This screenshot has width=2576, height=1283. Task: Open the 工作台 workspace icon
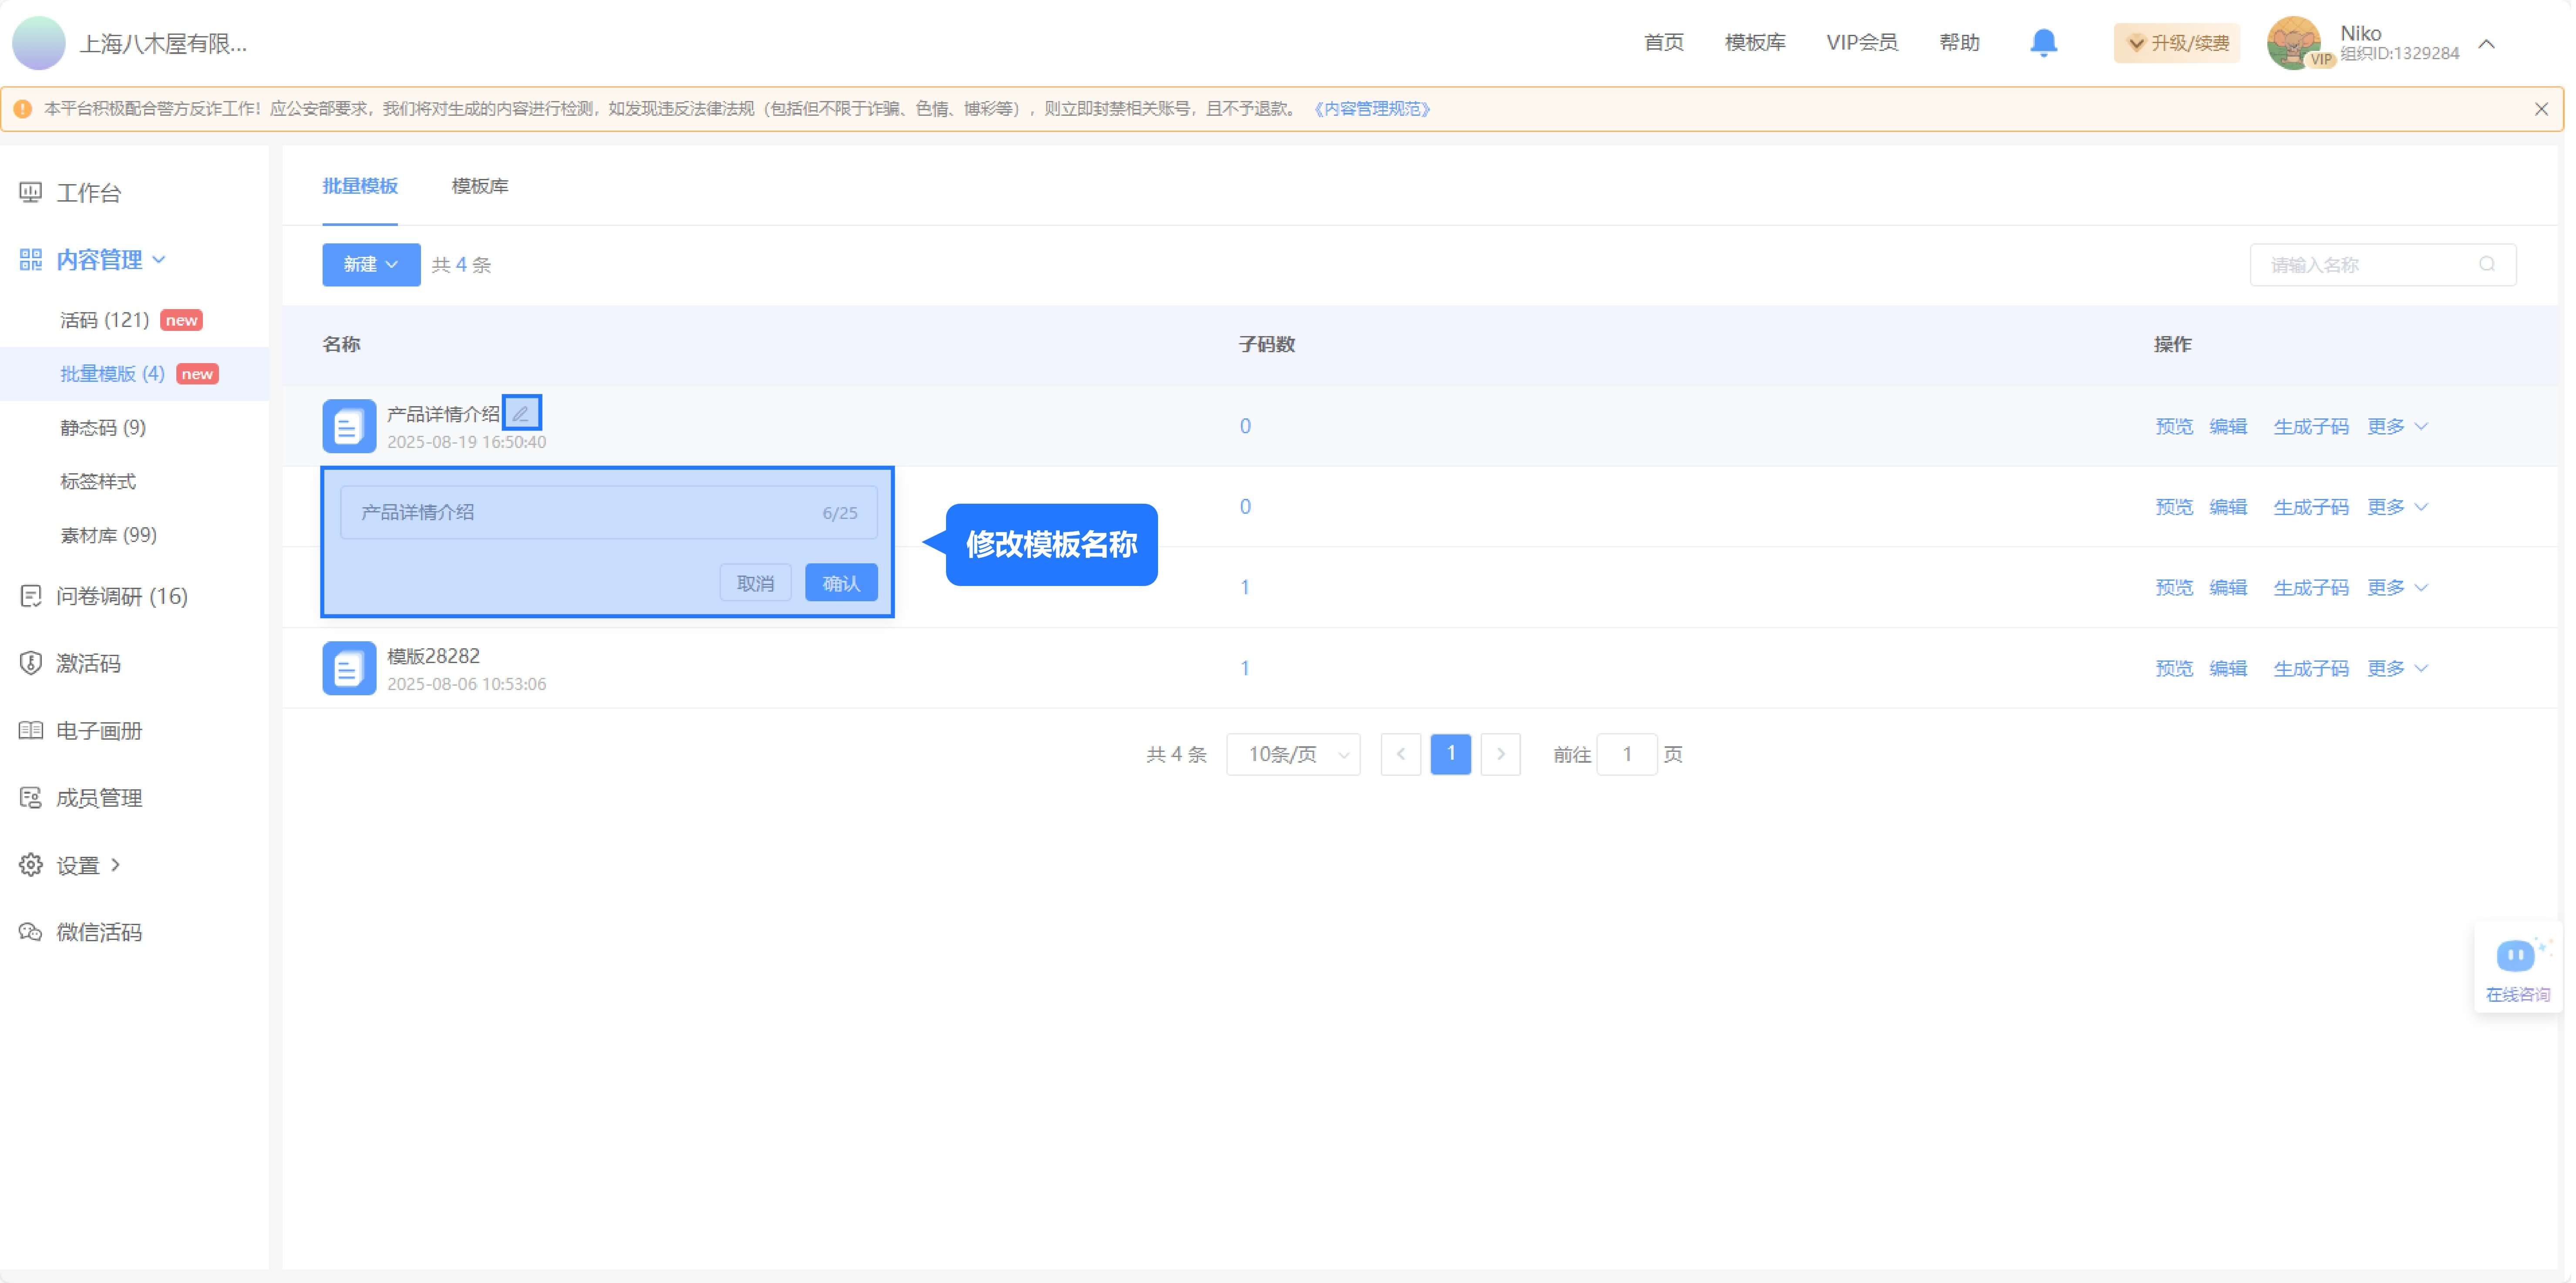tap(30, 192)
